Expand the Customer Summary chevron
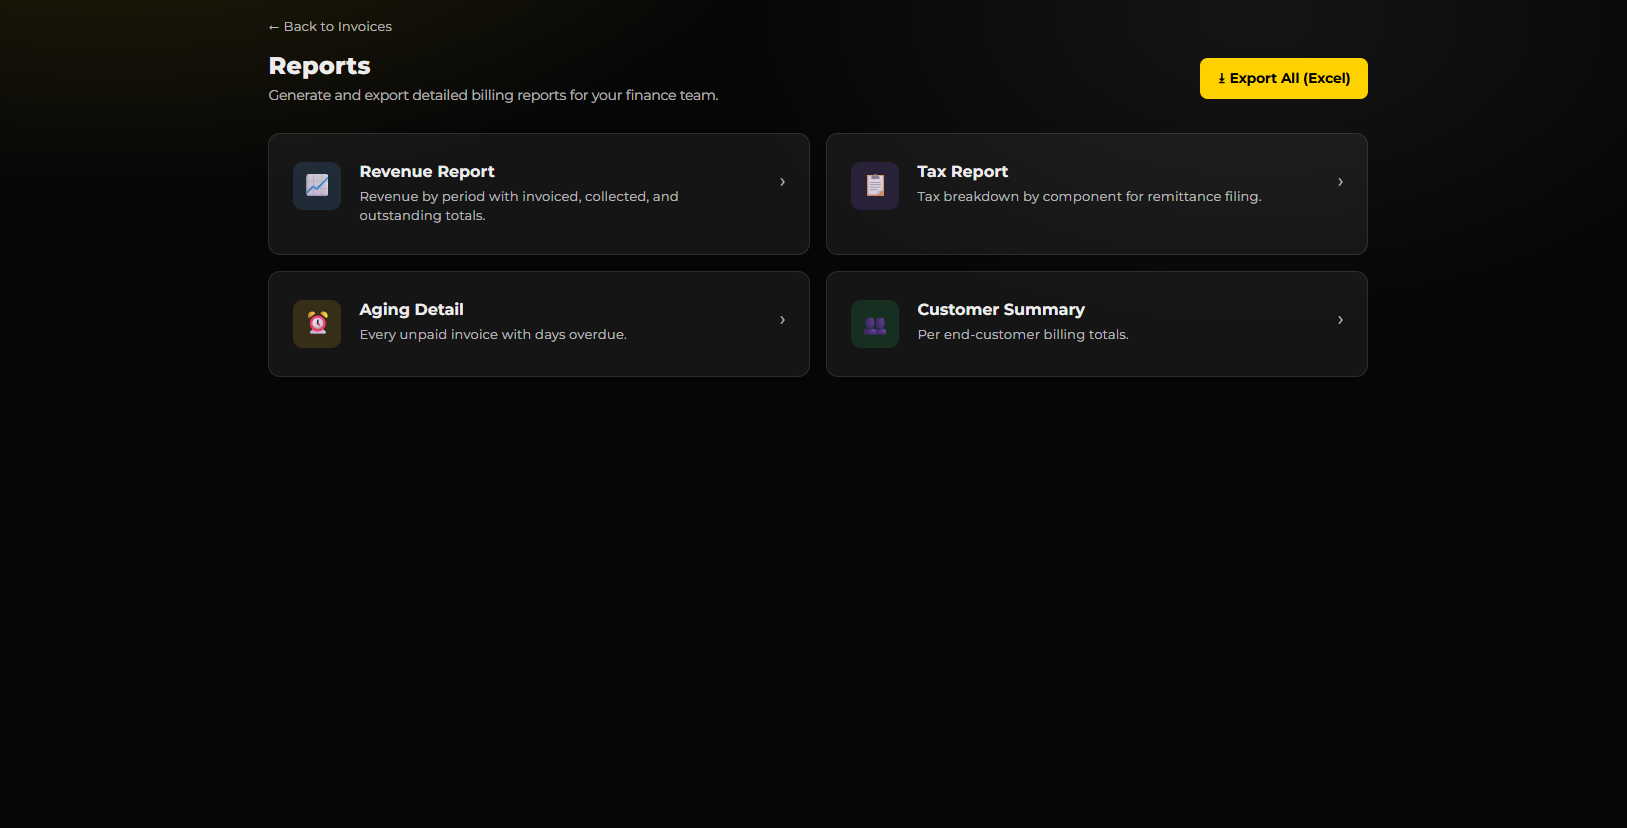The height and width of the screenshot is (828, 1627). tap(1340, 320)
